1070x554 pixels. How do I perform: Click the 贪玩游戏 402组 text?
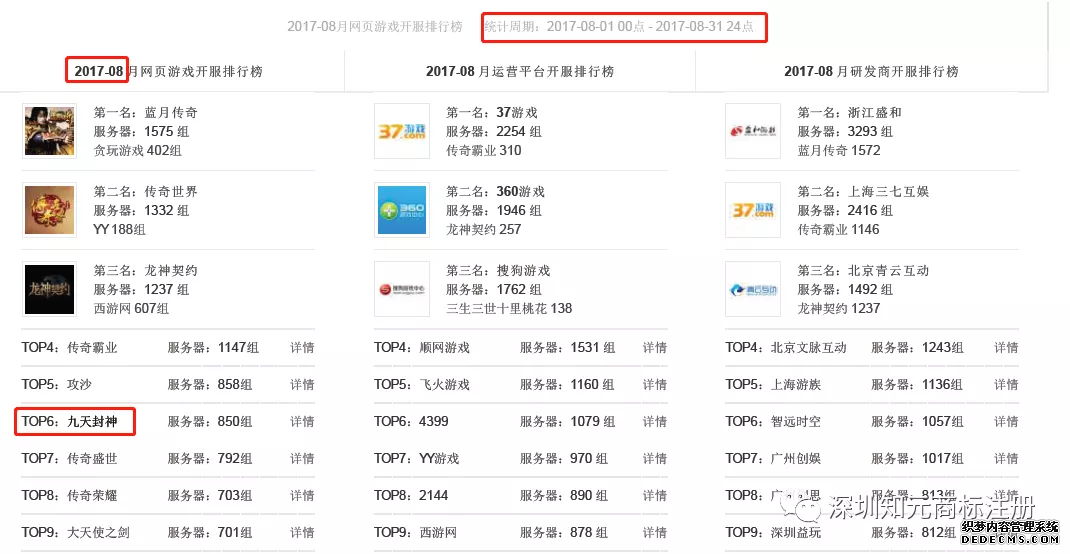pyautogui.click(x=138, y=151)
